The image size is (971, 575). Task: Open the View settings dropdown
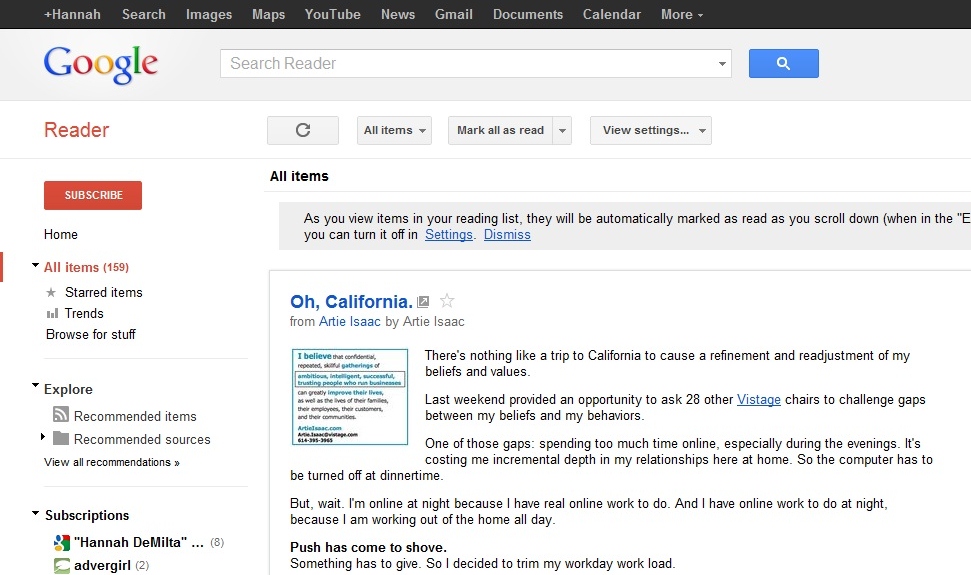point(650,130)
